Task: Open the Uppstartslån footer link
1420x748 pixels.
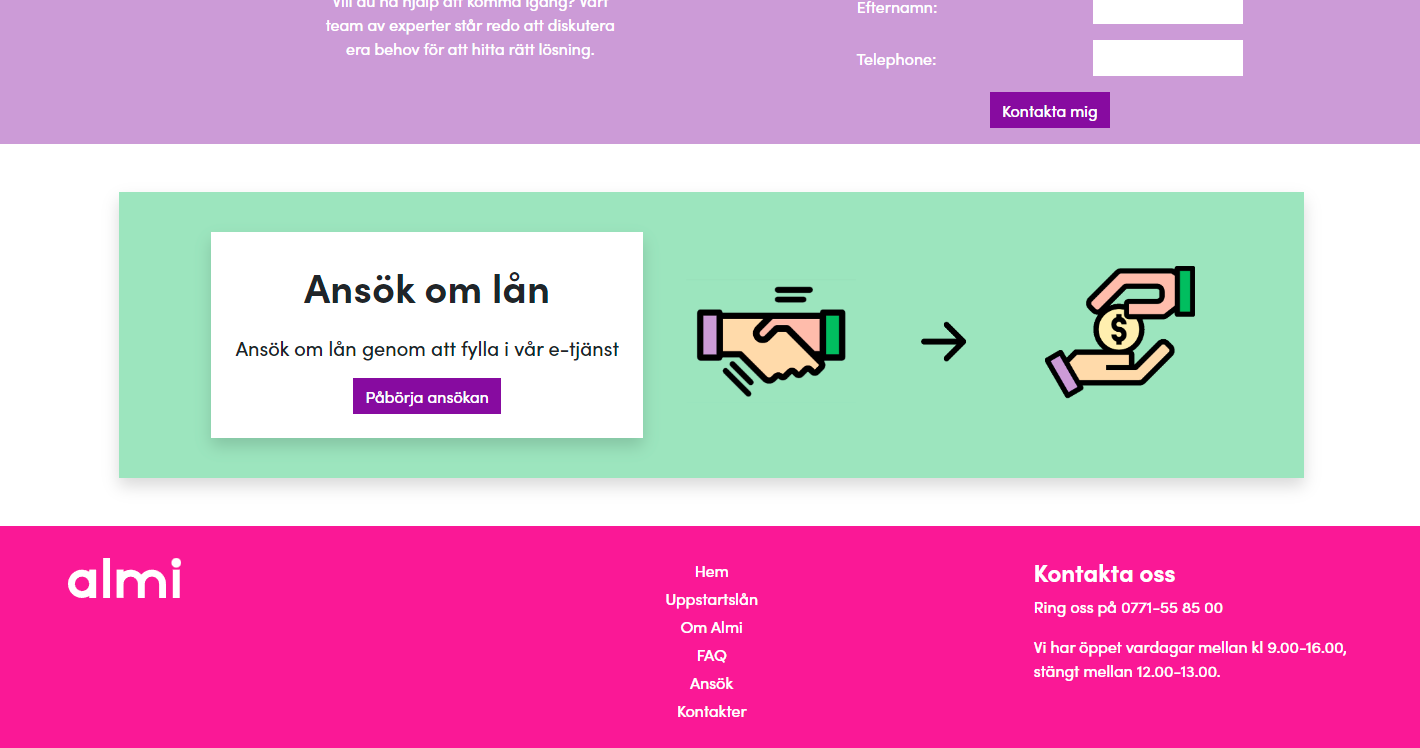Action: [712, 600]
